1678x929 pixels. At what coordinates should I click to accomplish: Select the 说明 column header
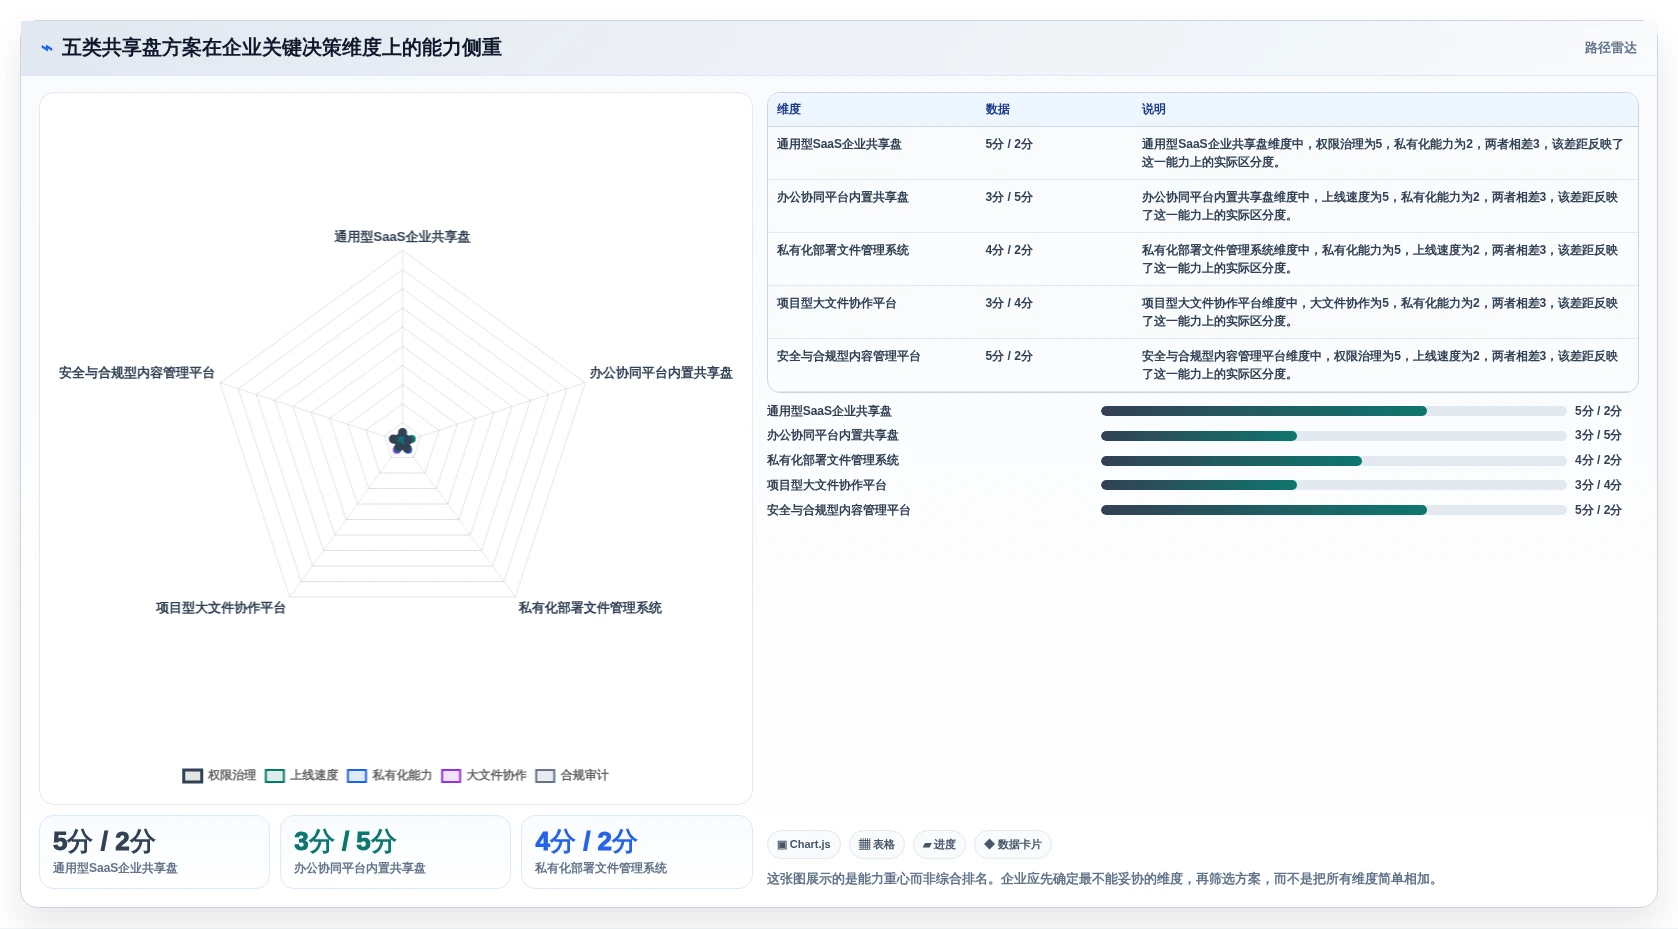[1154, 109]
